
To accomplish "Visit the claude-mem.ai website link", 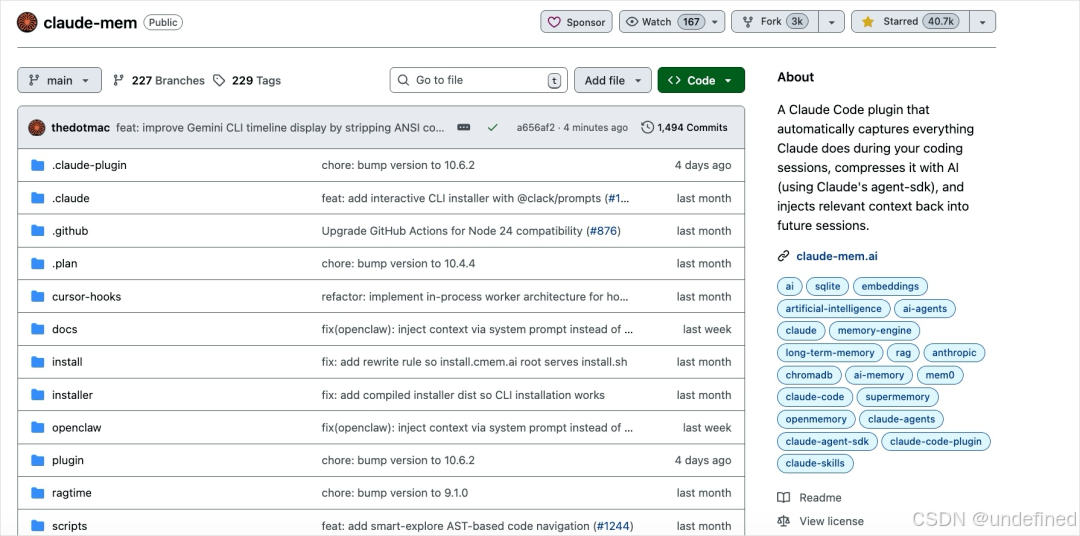I will click(837, 256).
